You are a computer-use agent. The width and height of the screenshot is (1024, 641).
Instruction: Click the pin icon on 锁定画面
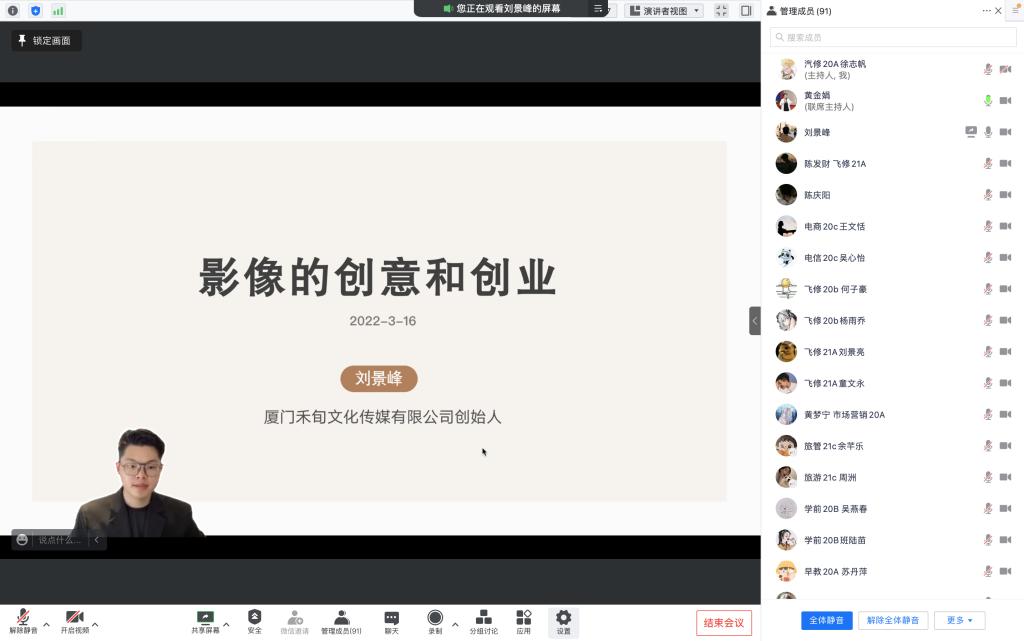click(x=22, y=40)
